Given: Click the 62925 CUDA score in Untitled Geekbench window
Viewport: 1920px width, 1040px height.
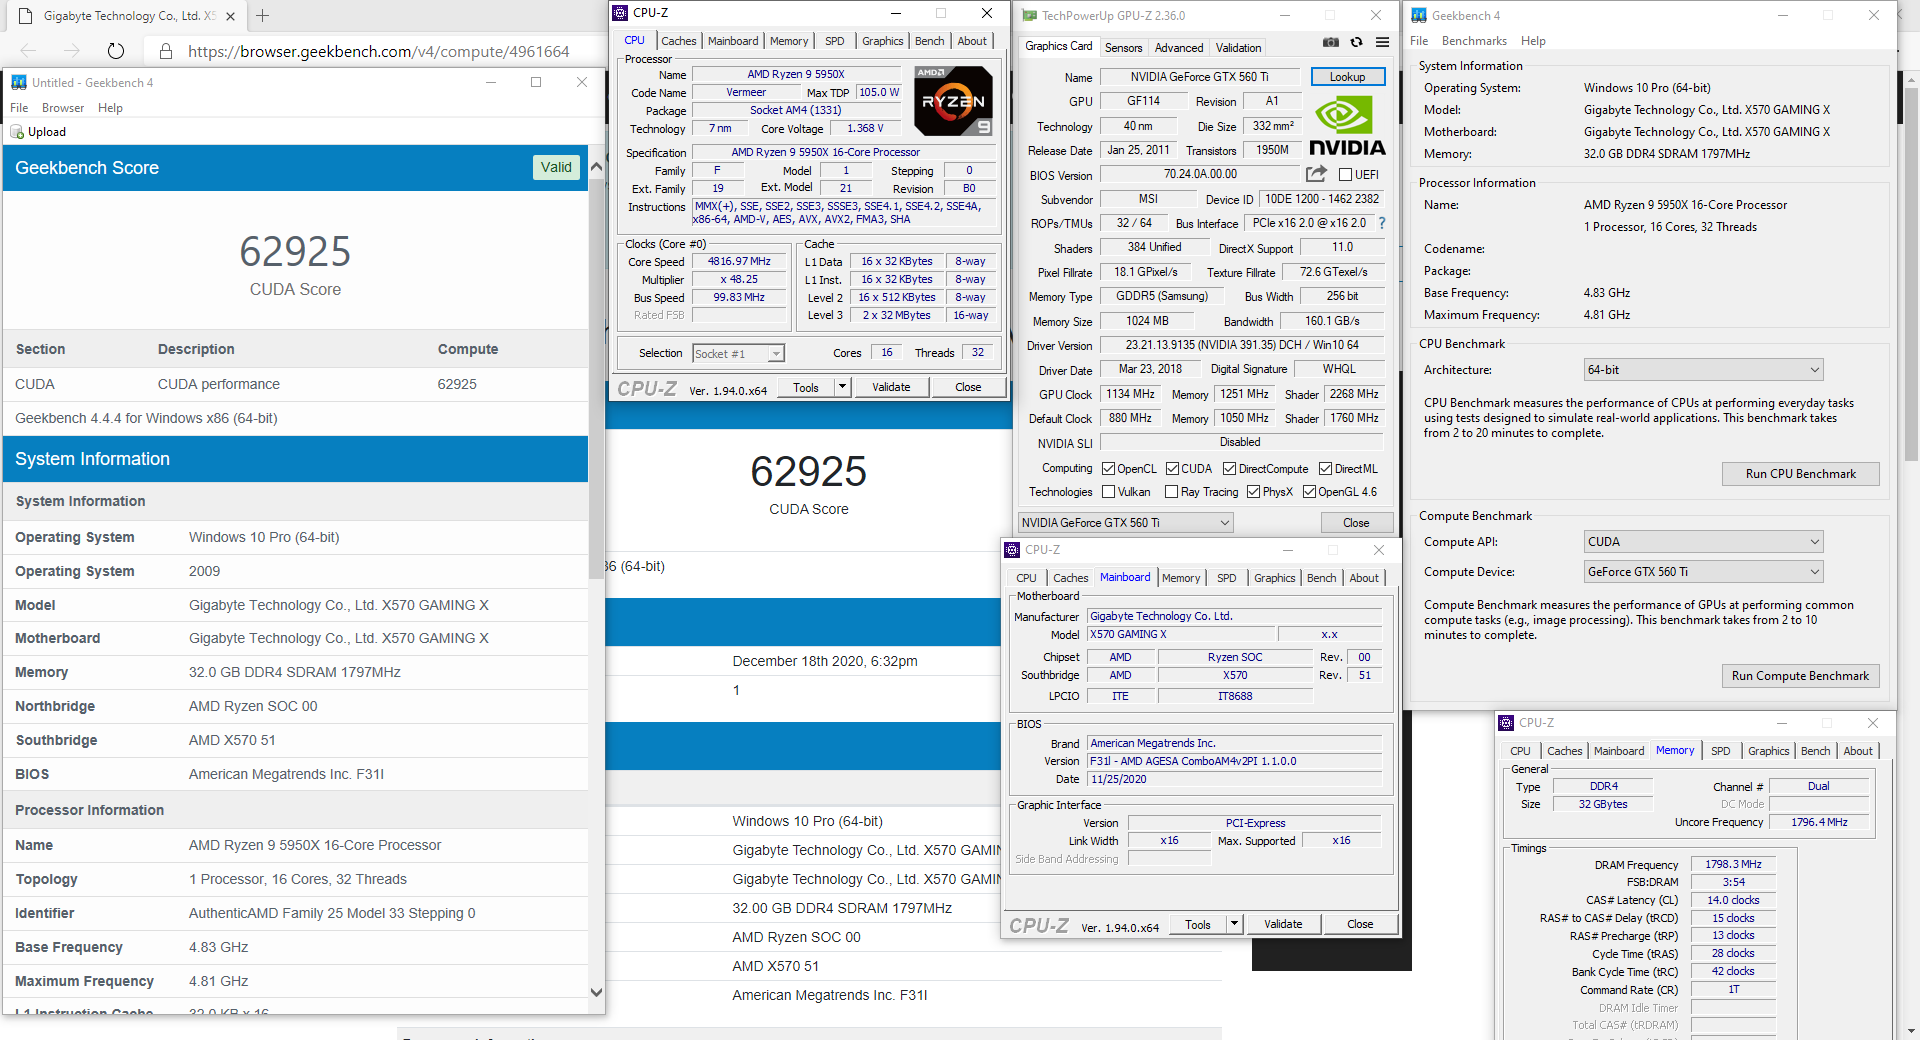Looking at the screenshot, I should click(295, 252).
